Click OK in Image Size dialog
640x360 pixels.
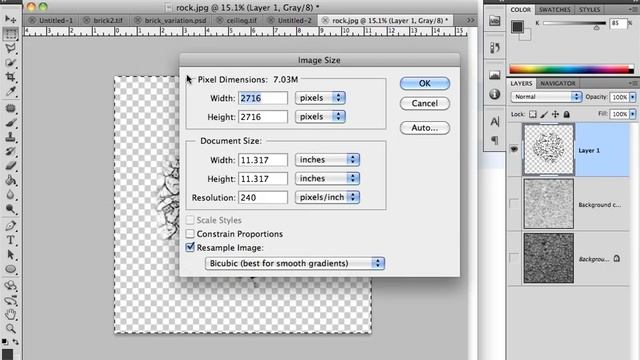pyautogui.click(x=425, y=83)
